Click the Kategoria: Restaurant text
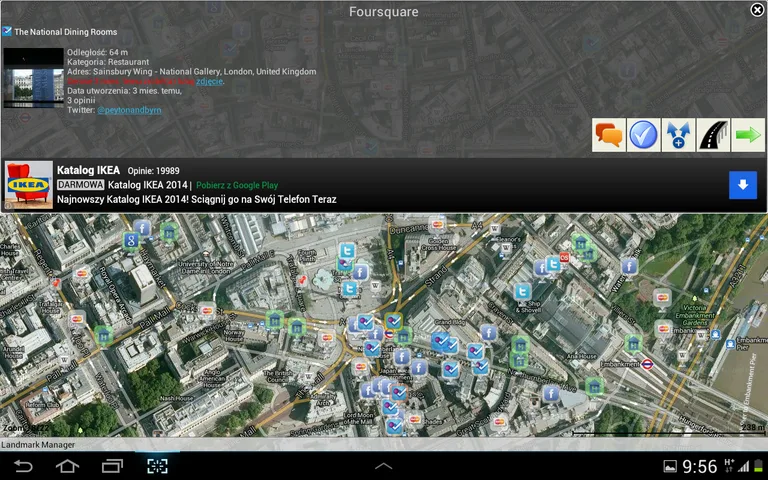The height and width of the screenshot is (480, 768). click(108, 62)
